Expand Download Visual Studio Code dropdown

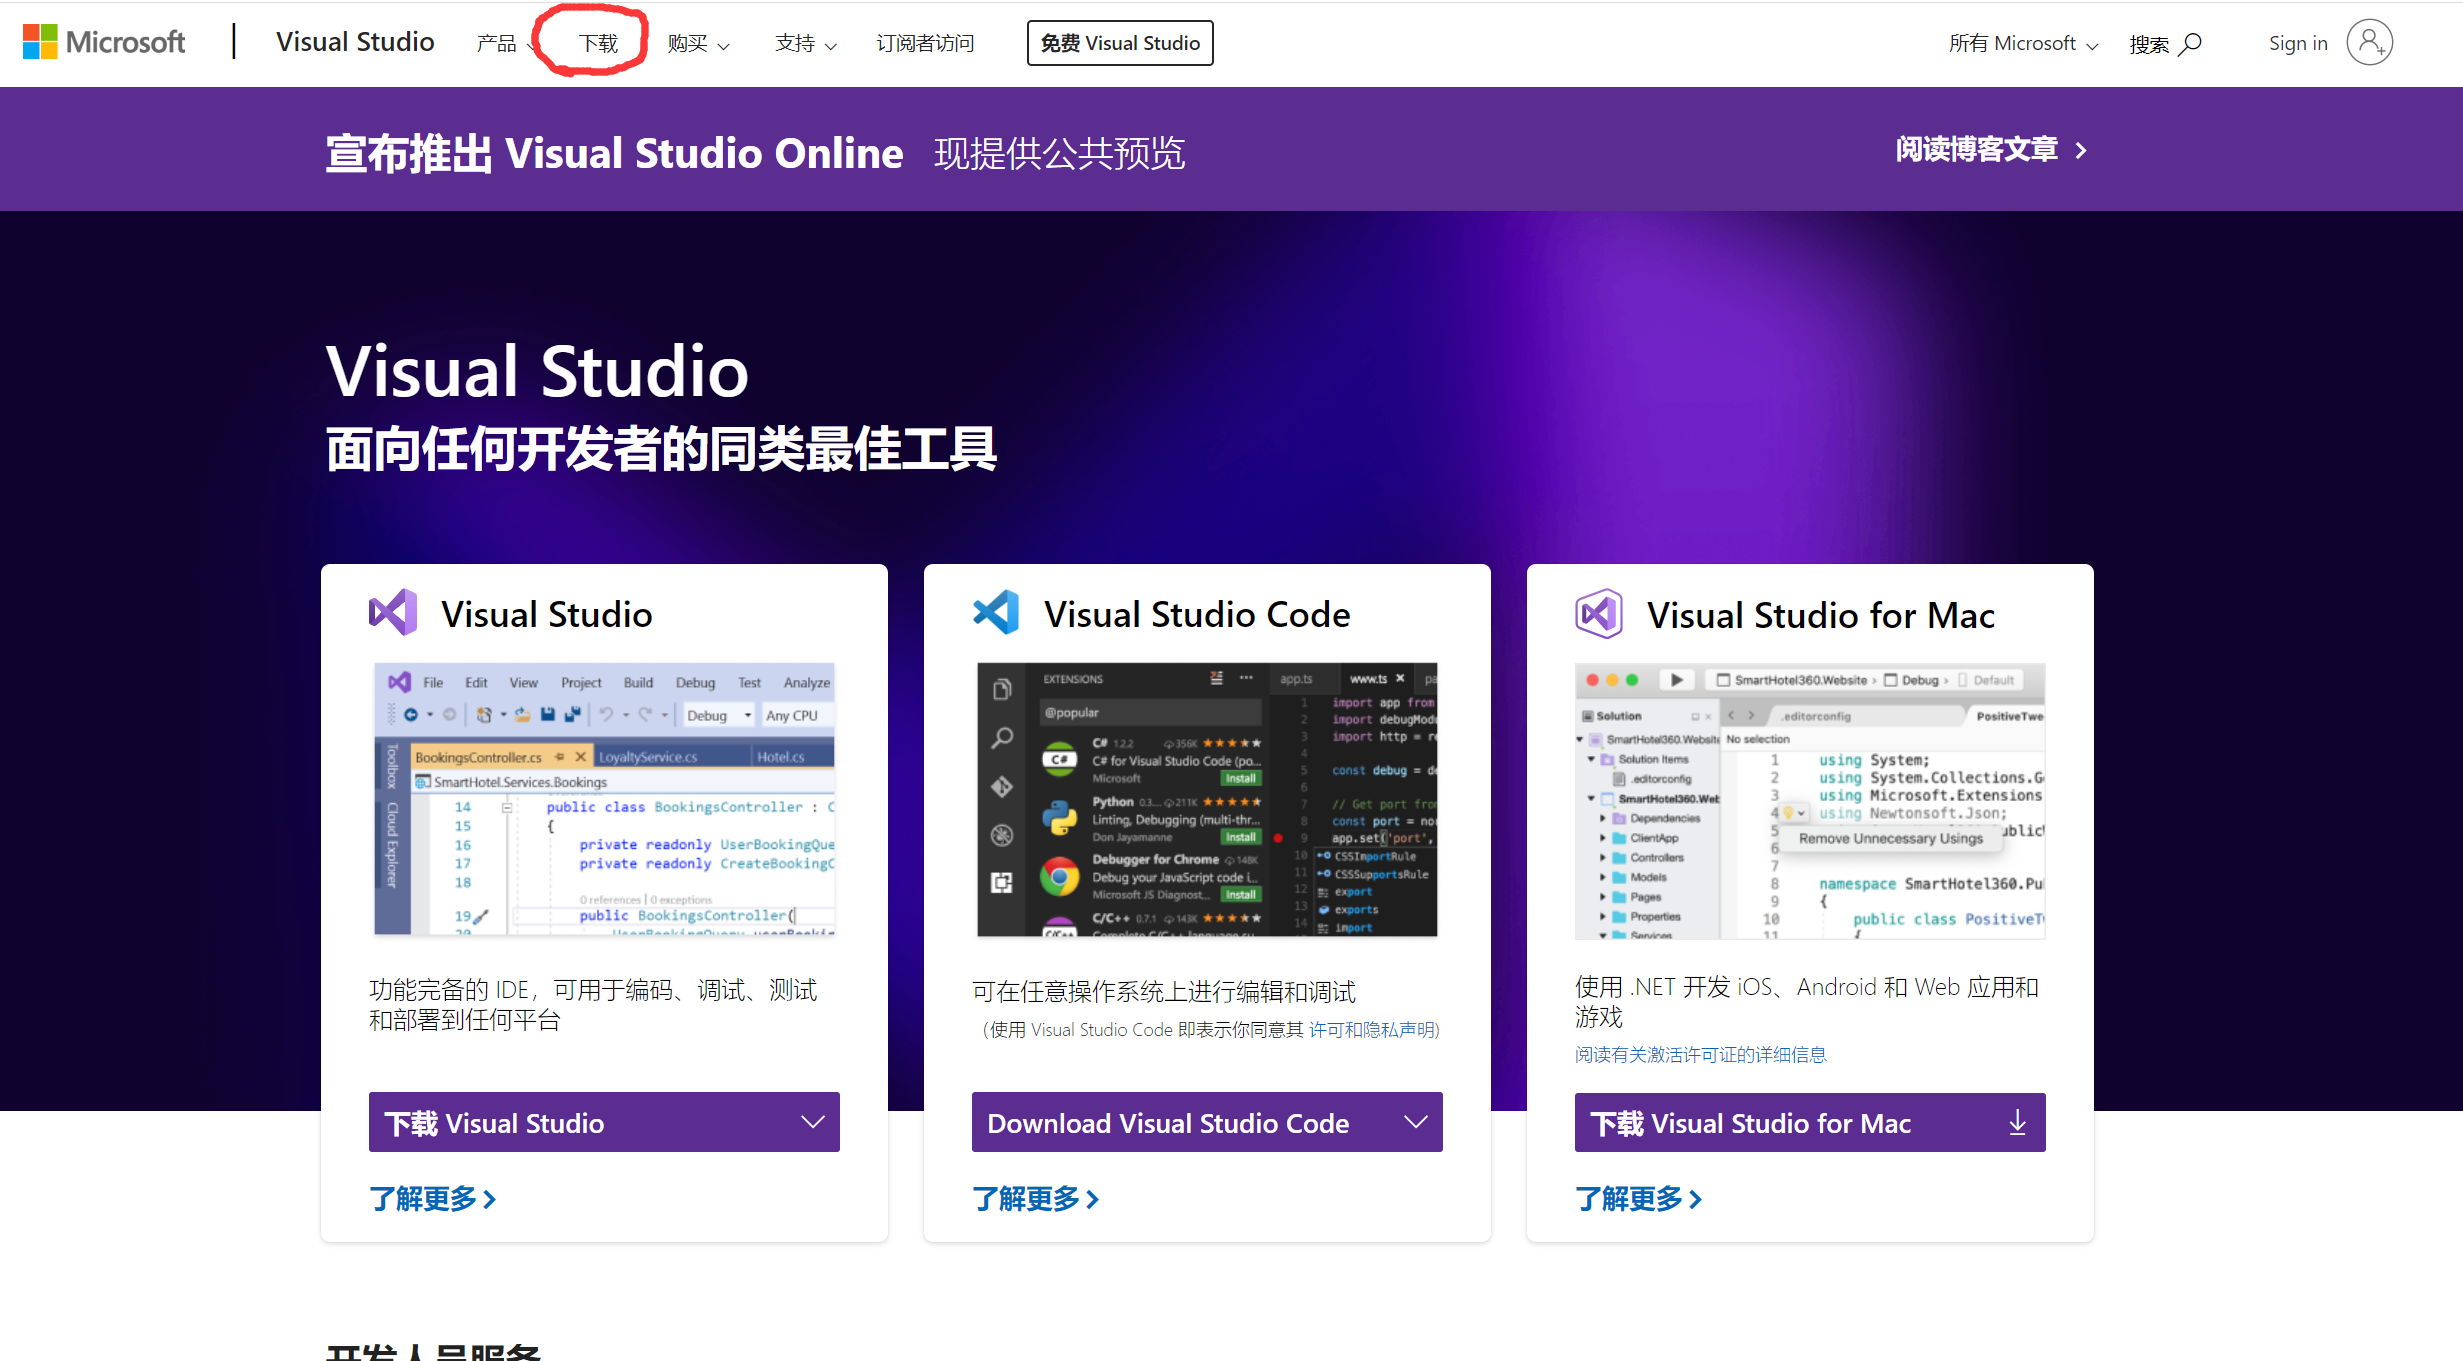[1415, 1122]
